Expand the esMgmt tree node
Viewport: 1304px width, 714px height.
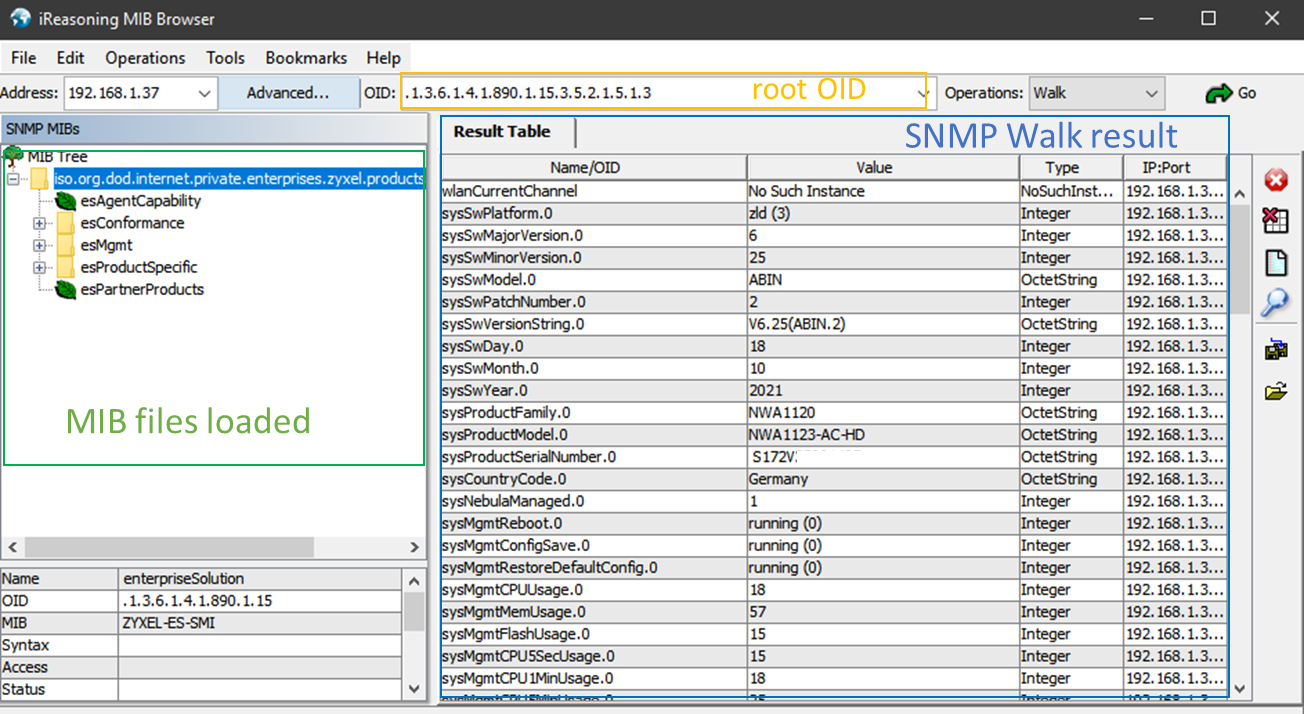38,245
